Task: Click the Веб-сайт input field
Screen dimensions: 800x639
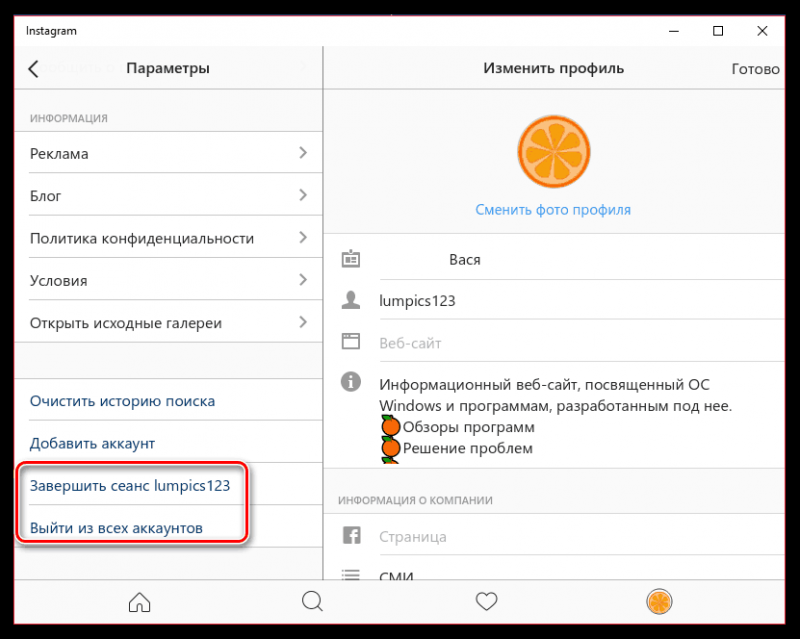Action: (581, 342)
